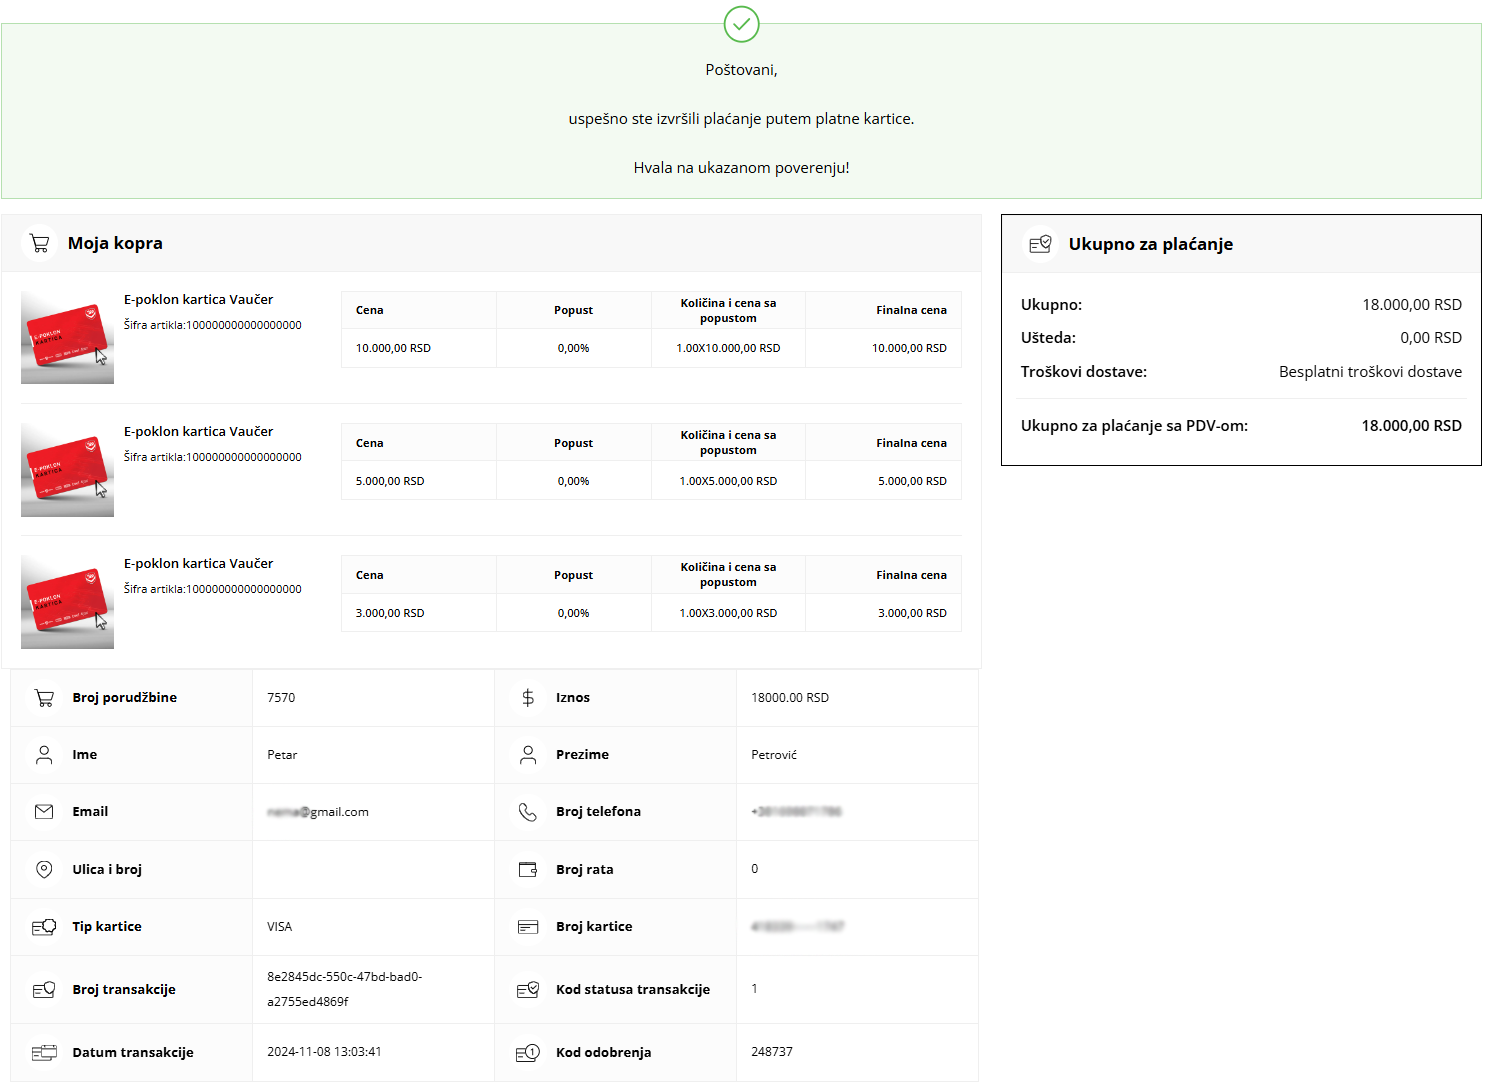Open the 10.000,00 RSD gift card thumbnail

pos(67,338)
